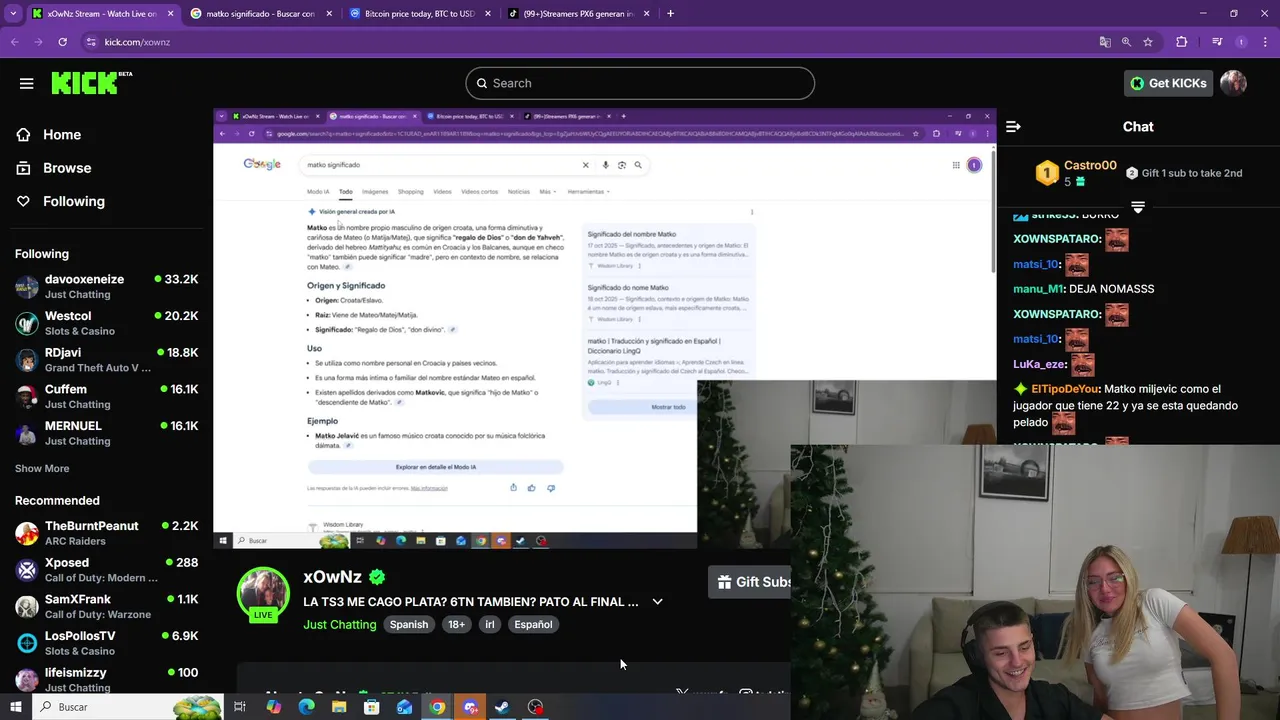Select the Spanish tag
This screenshot has height=720, width=1280.
(409, 624)
